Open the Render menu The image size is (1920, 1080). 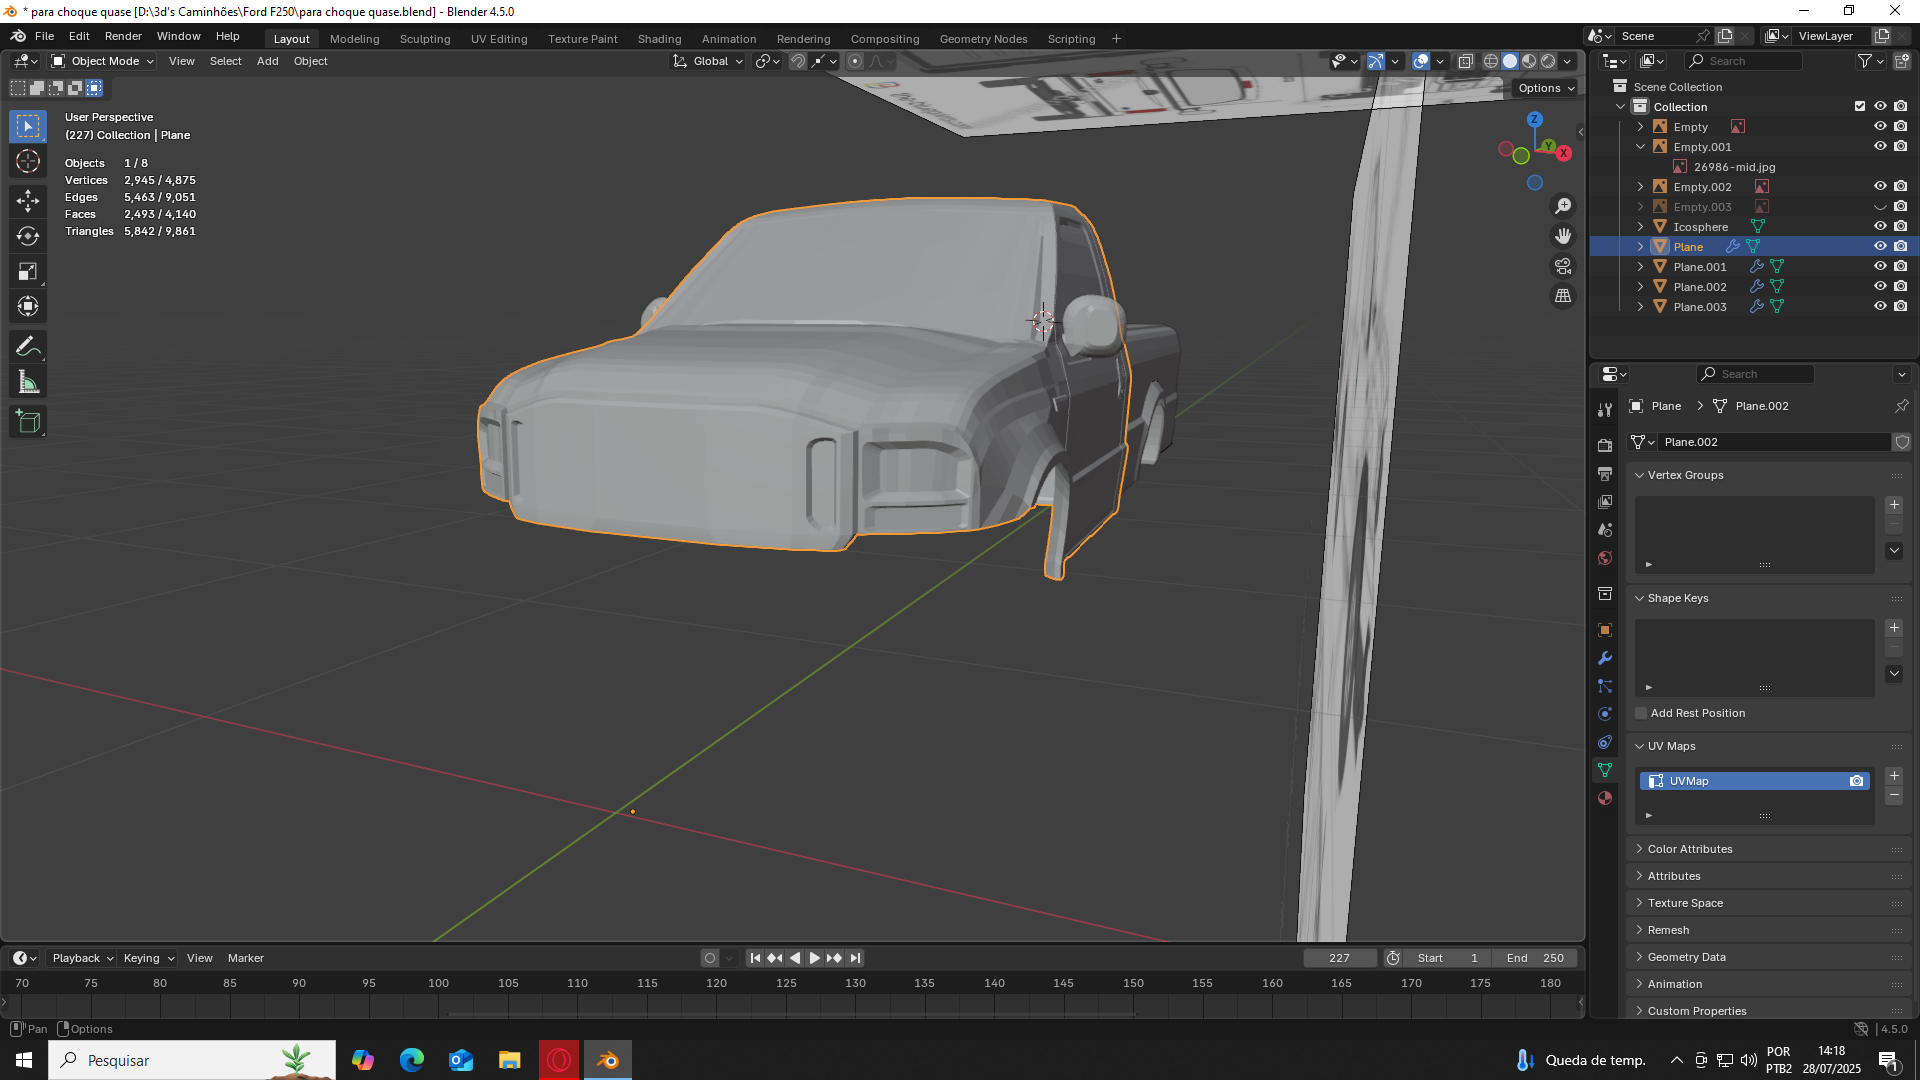point(123,36)
